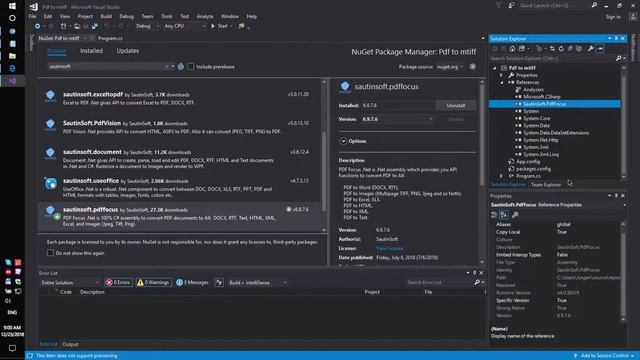This screenshot has height=360, width=640.
Task: Click the Alphabetical sort icon in the Properties panel
Action: click(x=504, y=215)
